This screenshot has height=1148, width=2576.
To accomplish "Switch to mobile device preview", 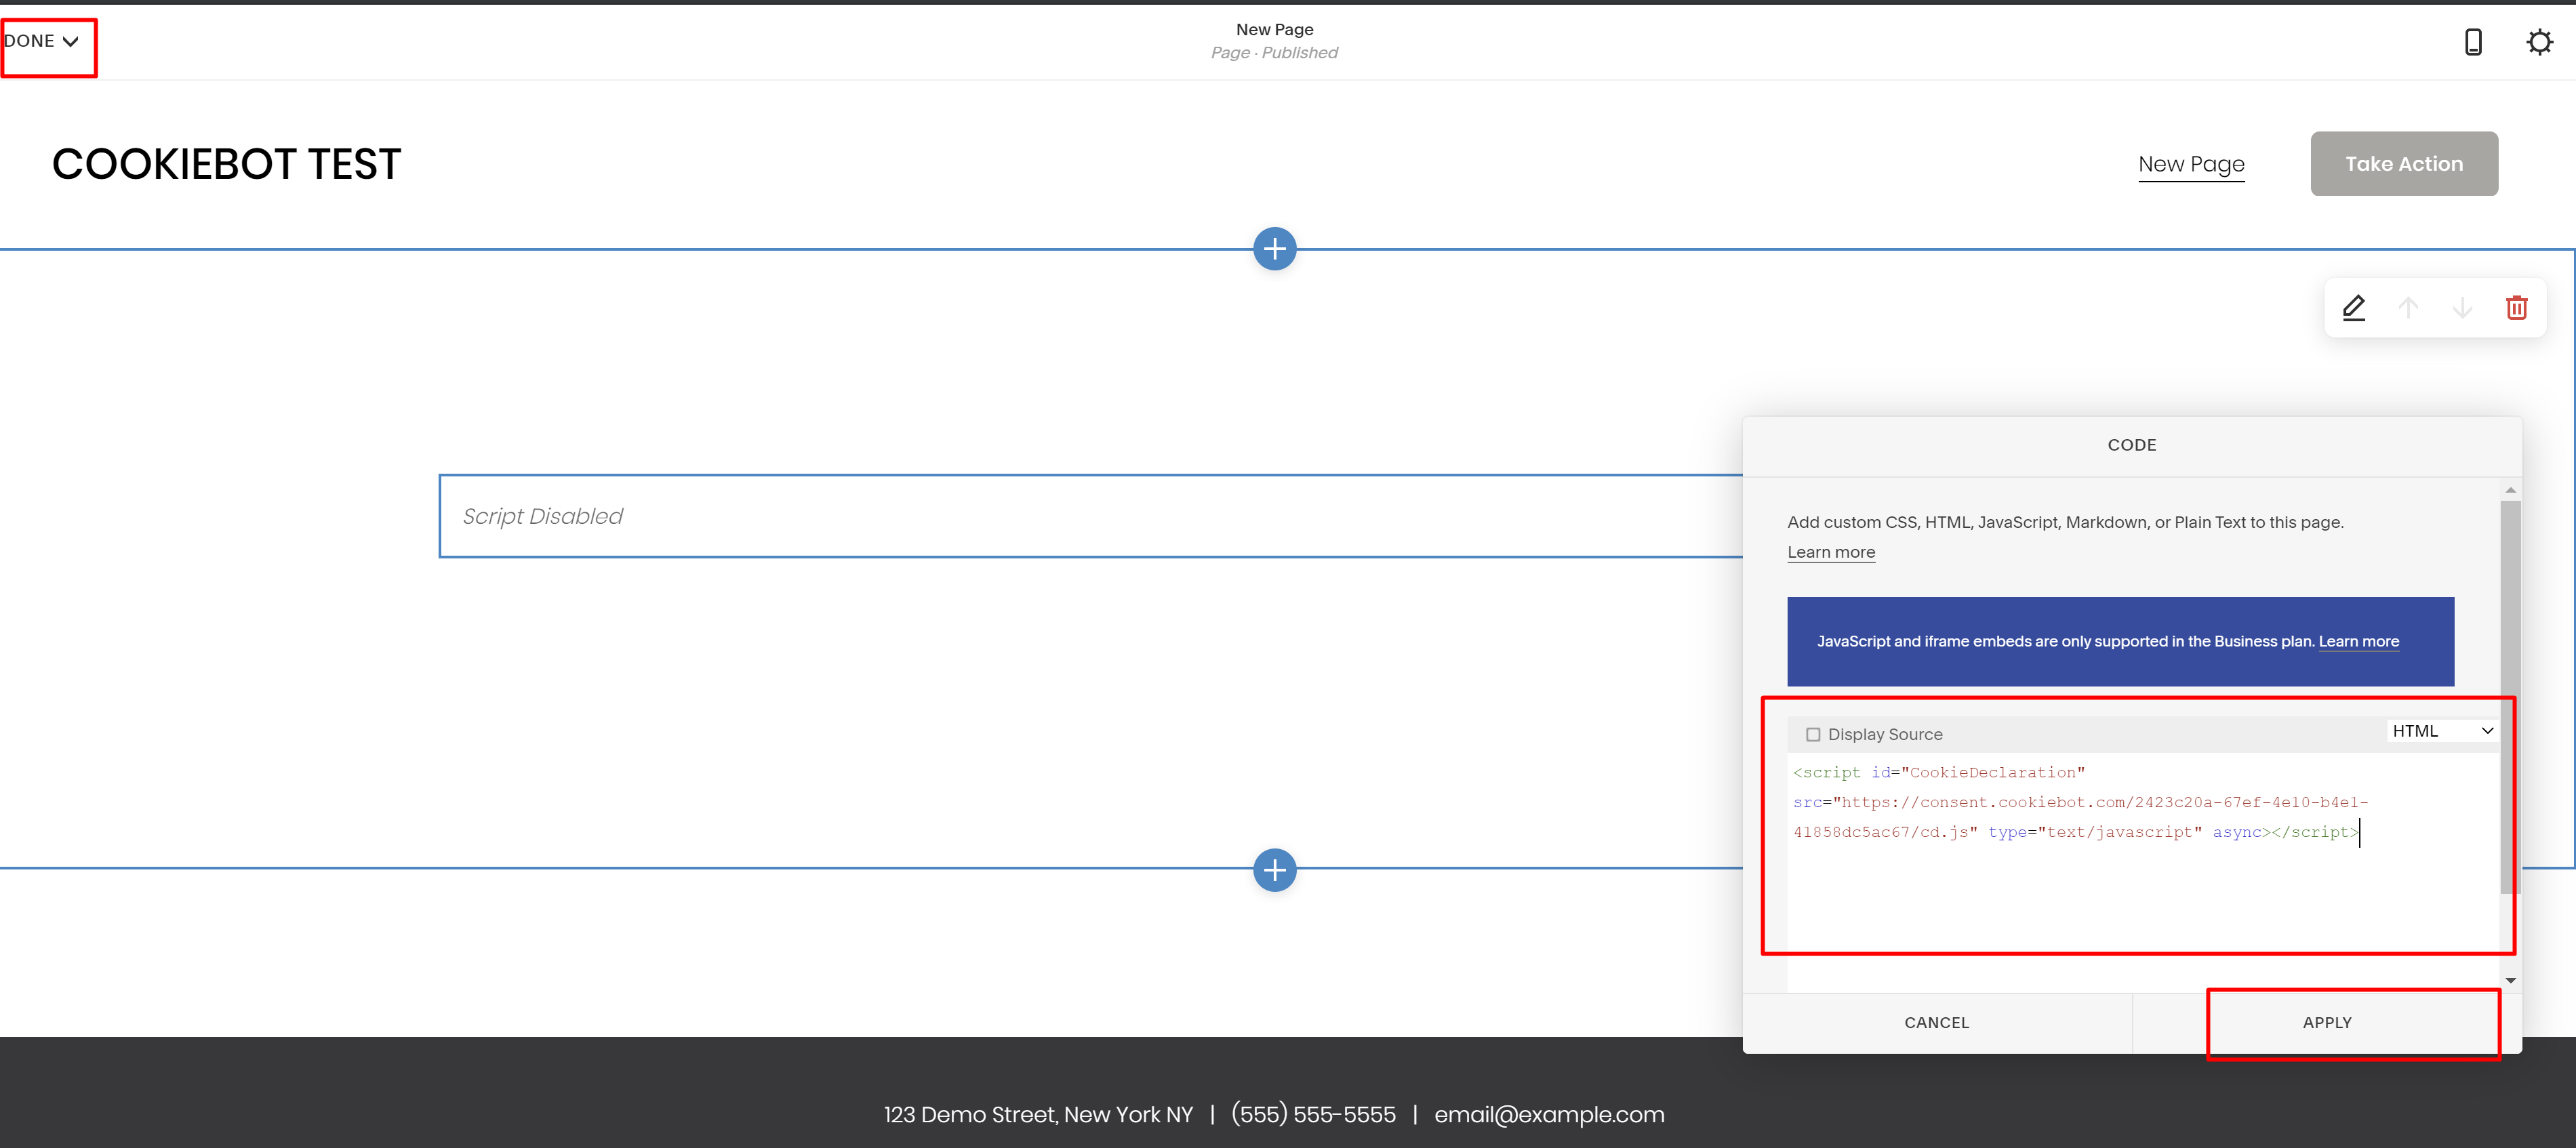I will pyautogui.click(x=2473, y=42).
